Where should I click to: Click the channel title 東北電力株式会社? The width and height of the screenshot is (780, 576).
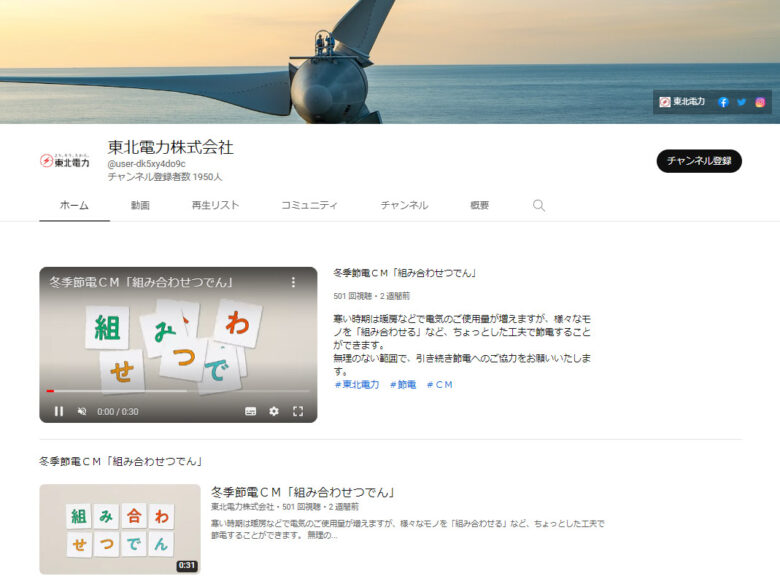click(171, 147)
